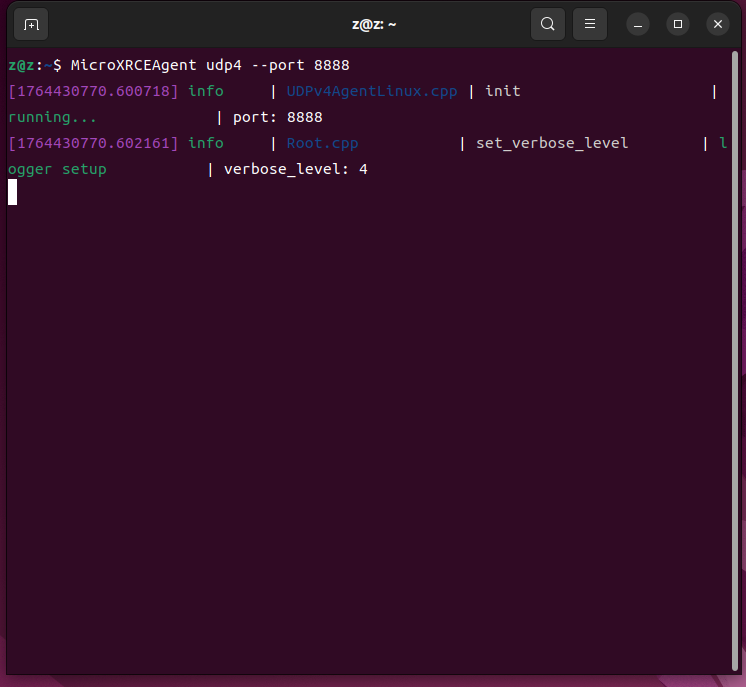Minimize the terminal window

click(638, 24)
